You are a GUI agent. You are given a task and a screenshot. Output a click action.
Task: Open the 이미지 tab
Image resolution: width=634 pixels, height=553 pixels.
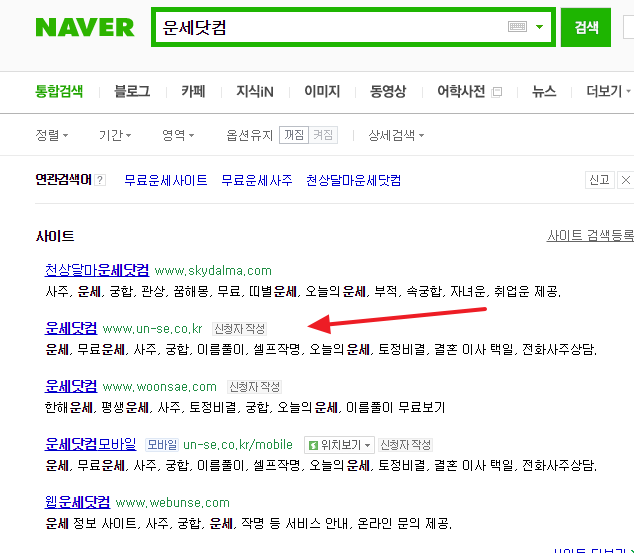322,91
